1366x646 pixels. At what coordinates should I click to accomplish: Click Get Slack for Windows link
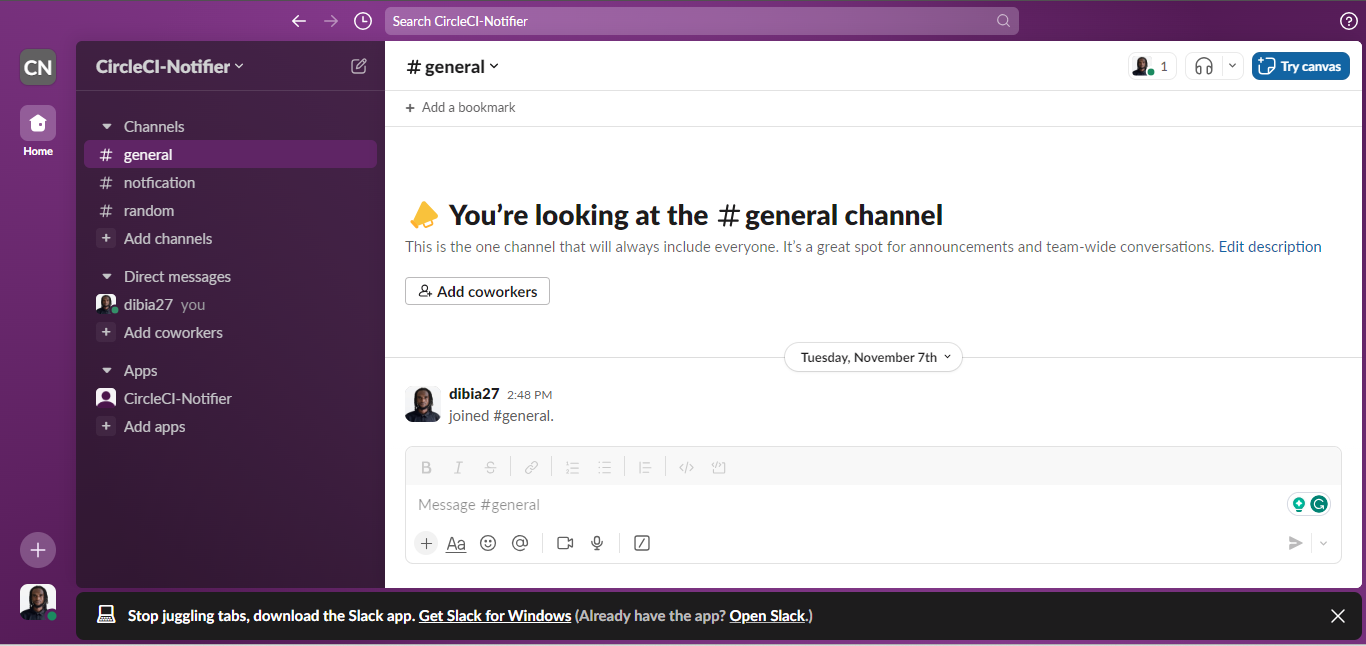pos(495,616)
